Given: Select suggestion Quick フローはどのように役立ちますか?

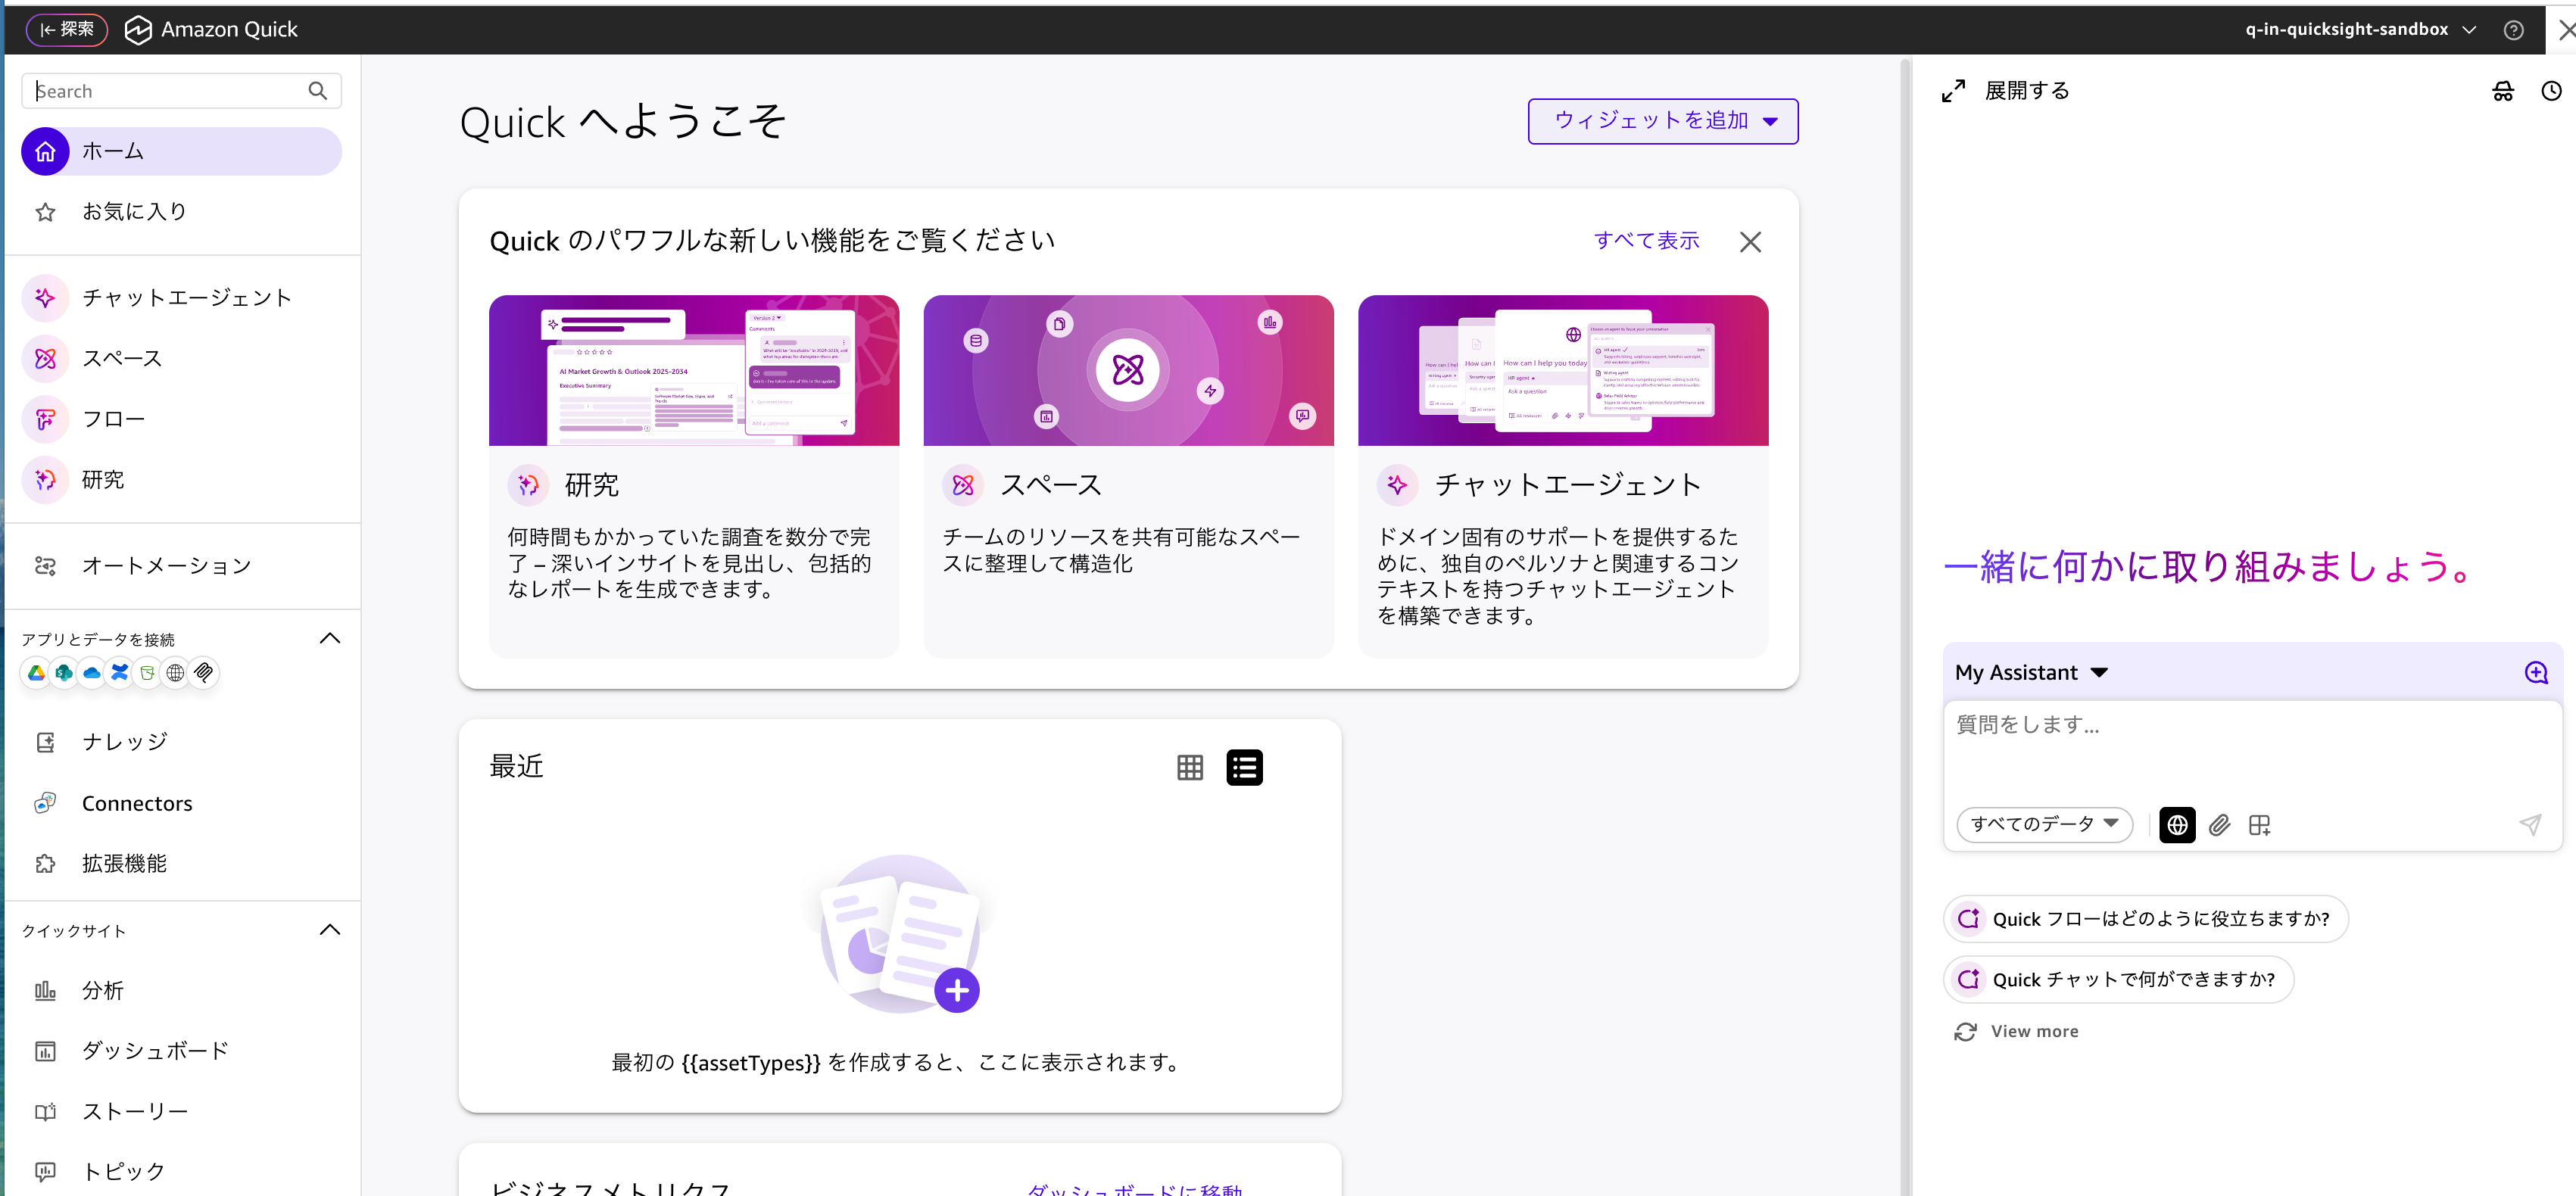Looking at the screenshot, I should (2145, 919).
